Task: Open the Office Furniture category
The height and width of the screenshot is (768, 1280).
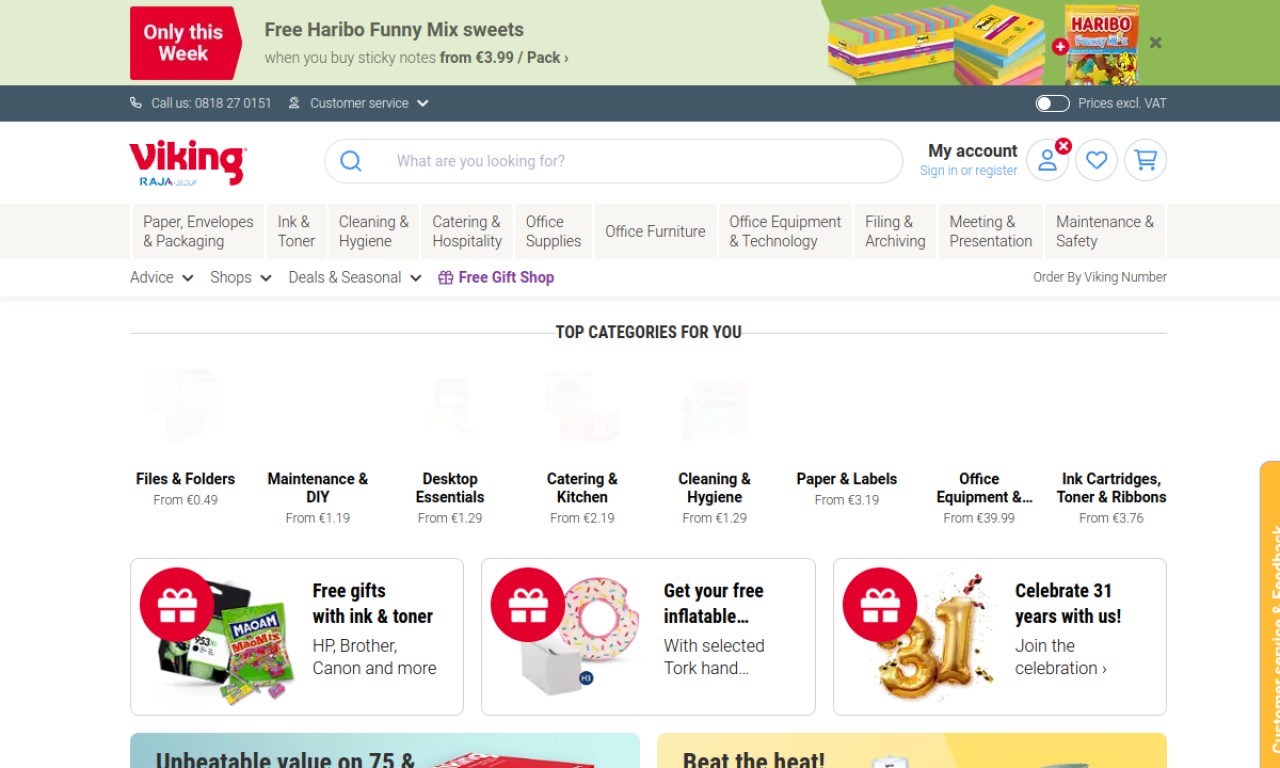Action: pyautogui.click(x=655, y=231)
